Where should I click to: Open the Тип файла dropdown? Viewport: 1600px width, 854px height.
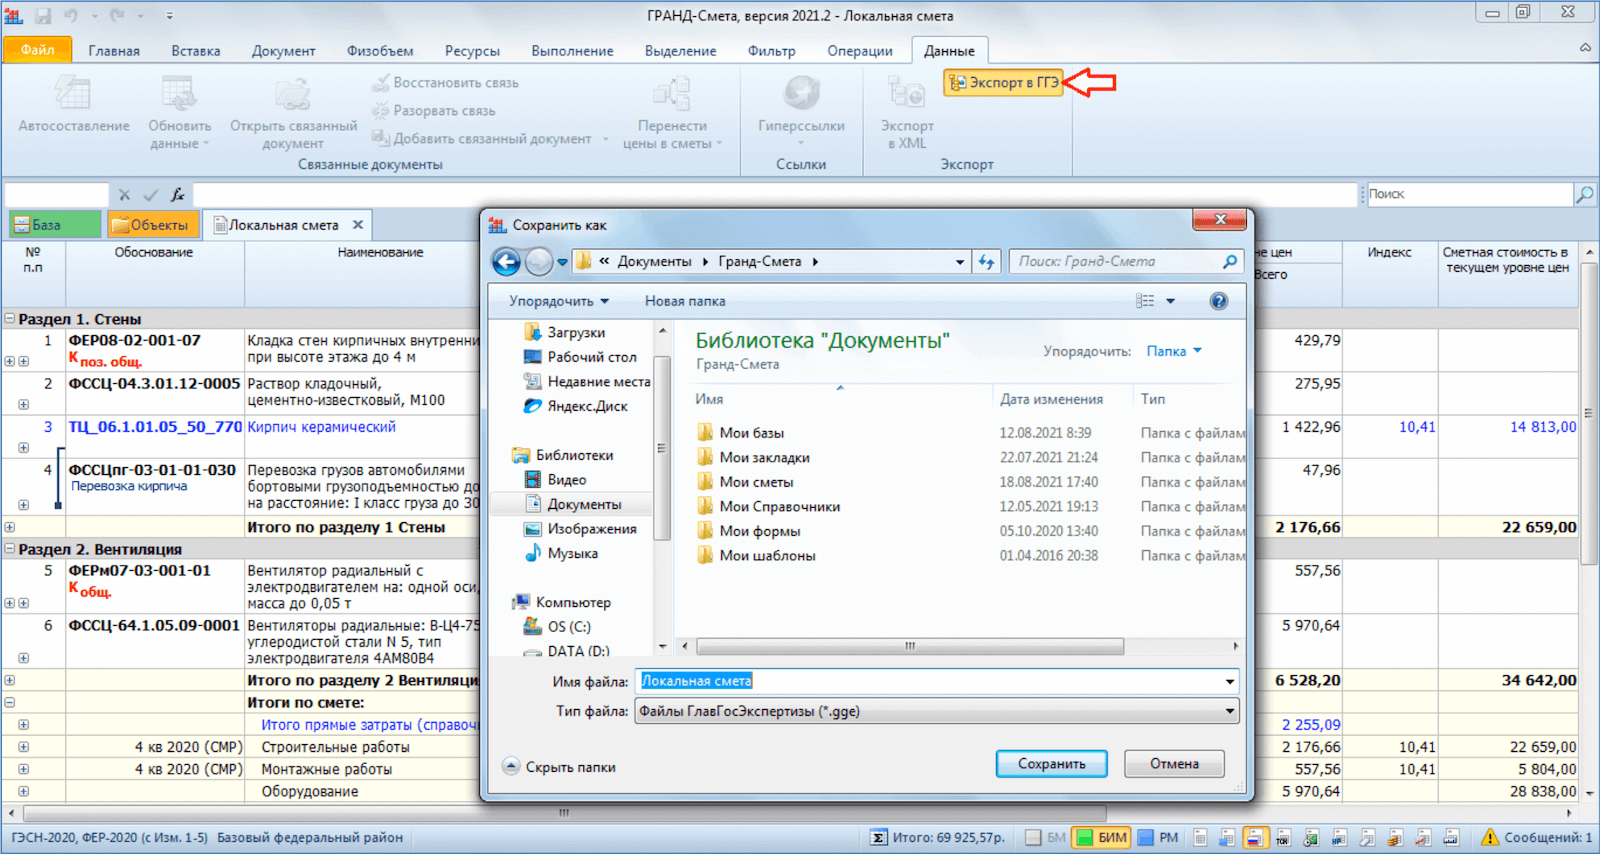click(1229, 711)
